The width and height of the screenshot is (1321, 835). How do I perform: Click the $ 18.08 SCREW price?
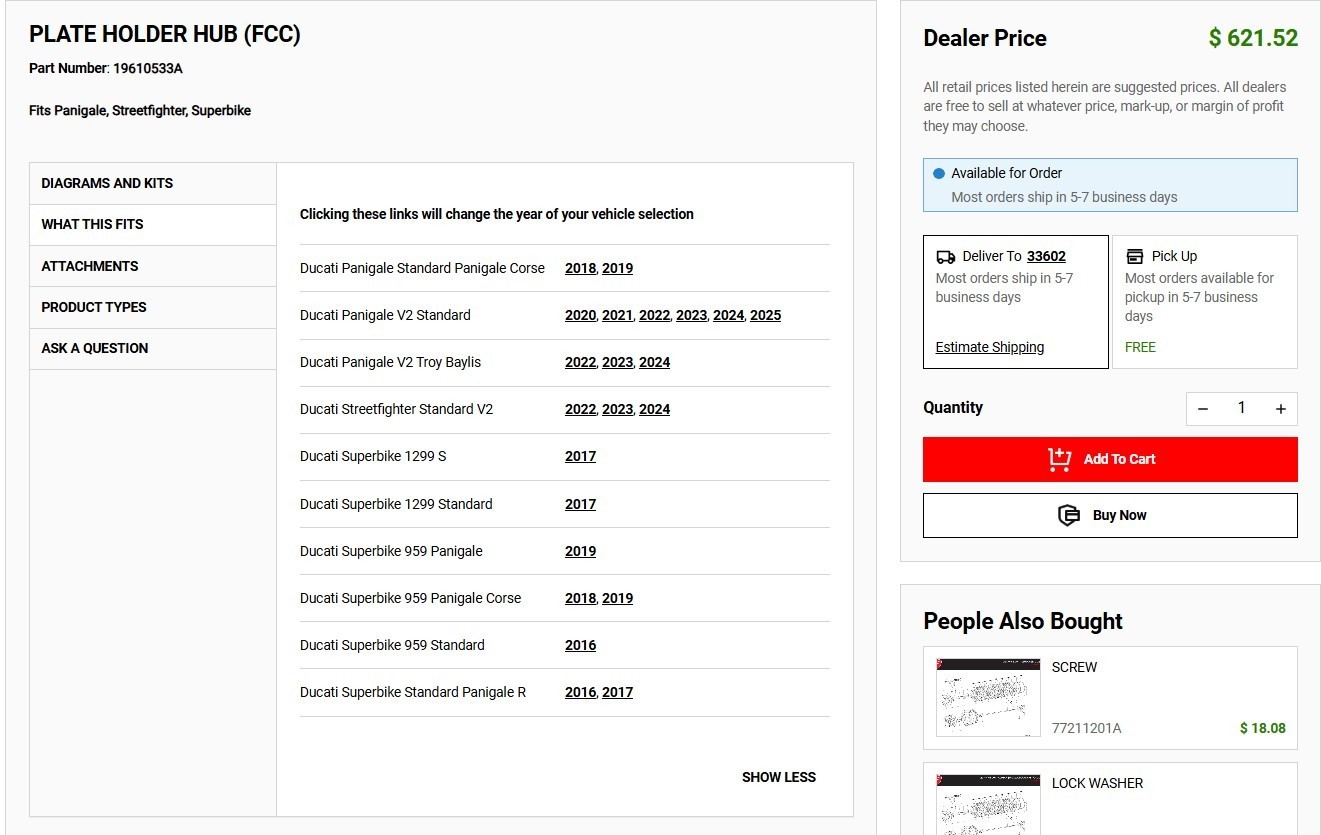[x=1262, y=728]
